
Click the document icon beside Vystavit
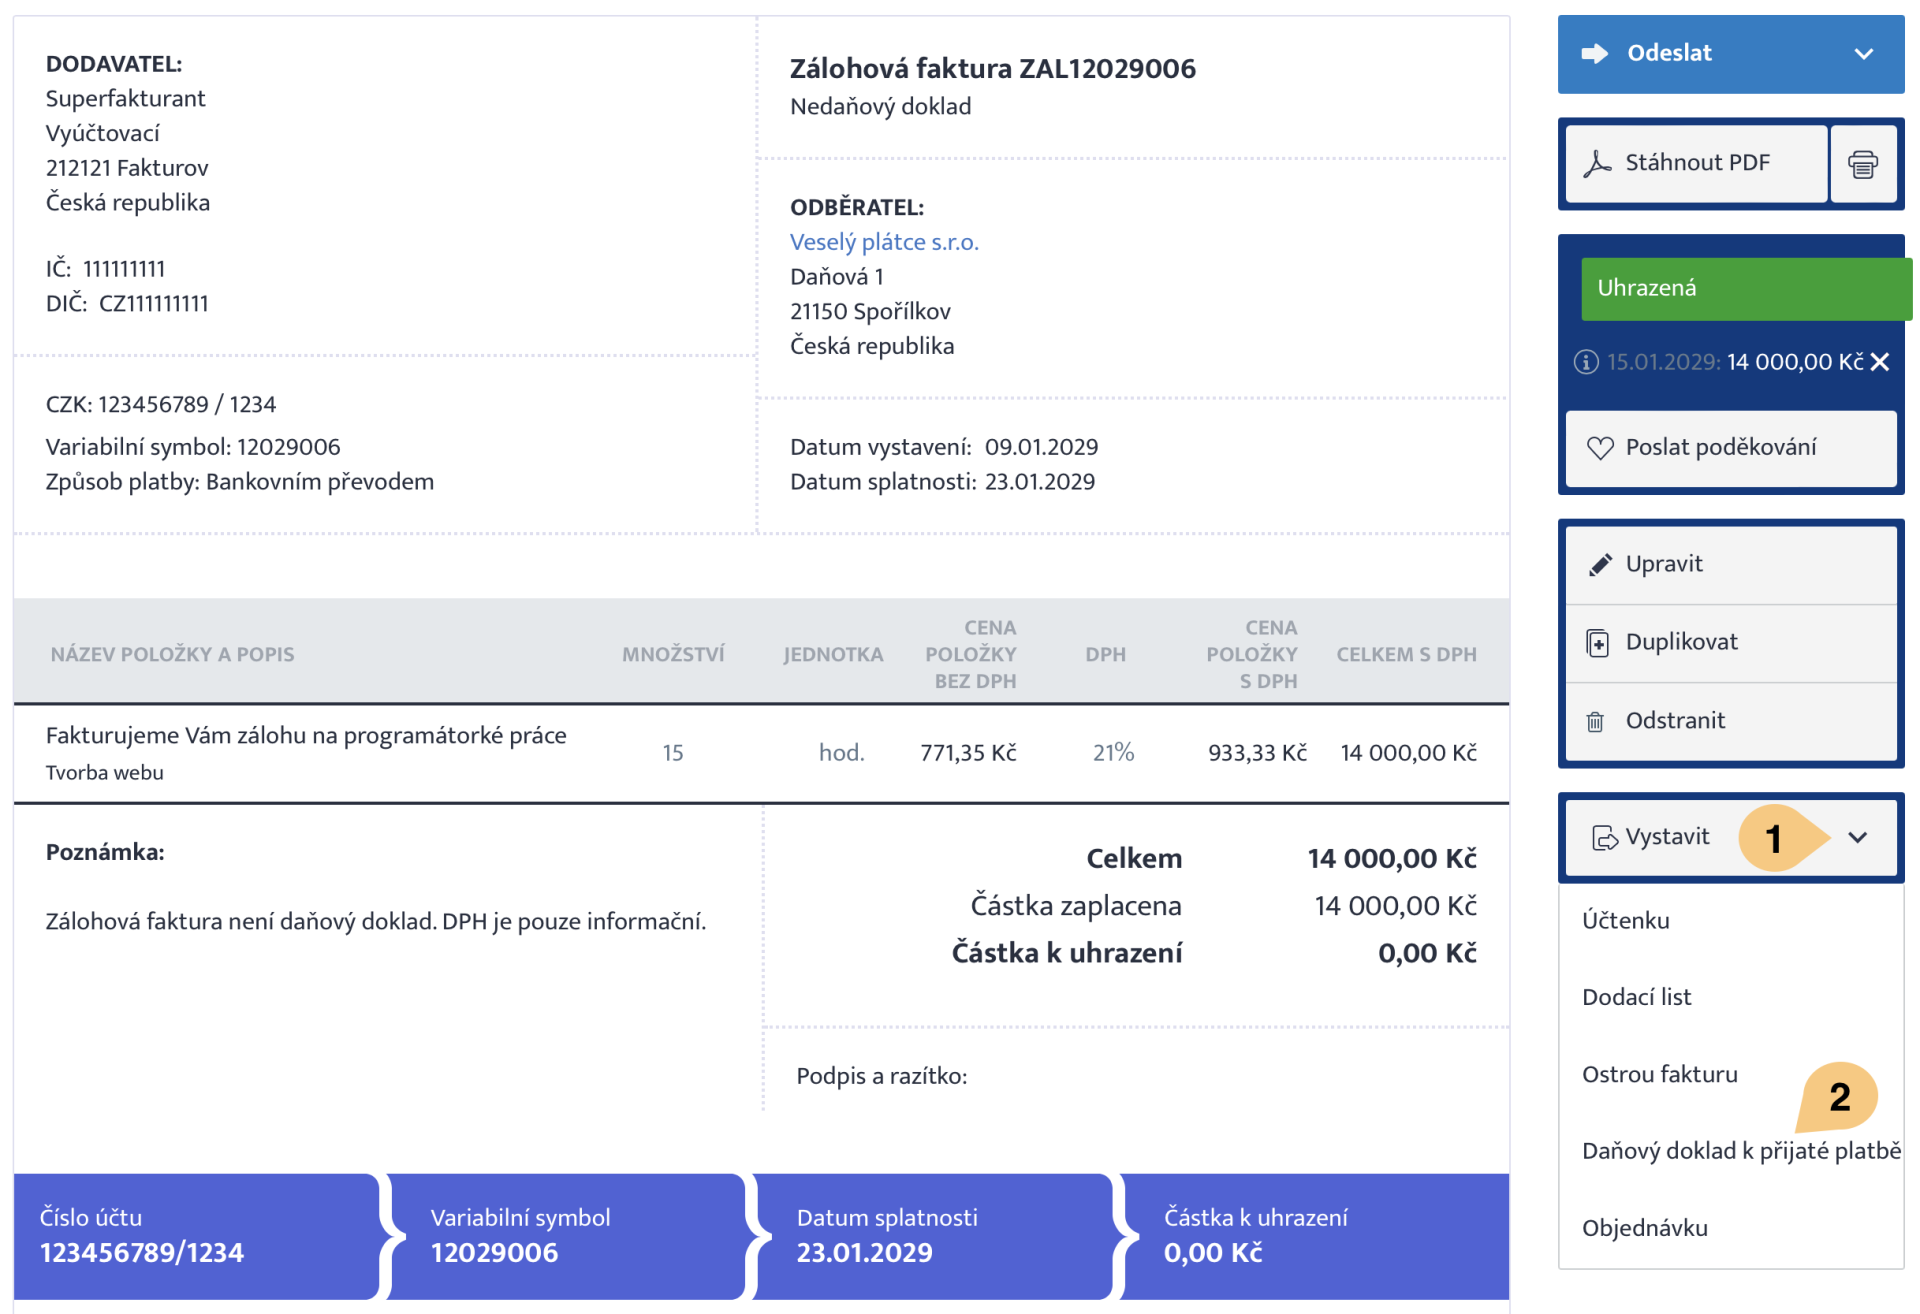click(1604, 838)
